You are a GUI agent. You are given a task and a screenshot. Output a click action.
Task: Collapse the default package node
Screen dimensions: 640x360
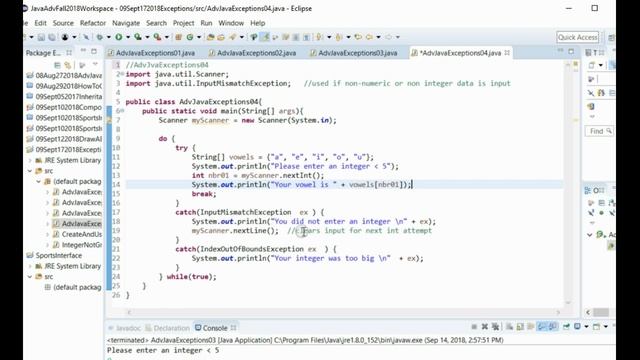tap(39, 181)
